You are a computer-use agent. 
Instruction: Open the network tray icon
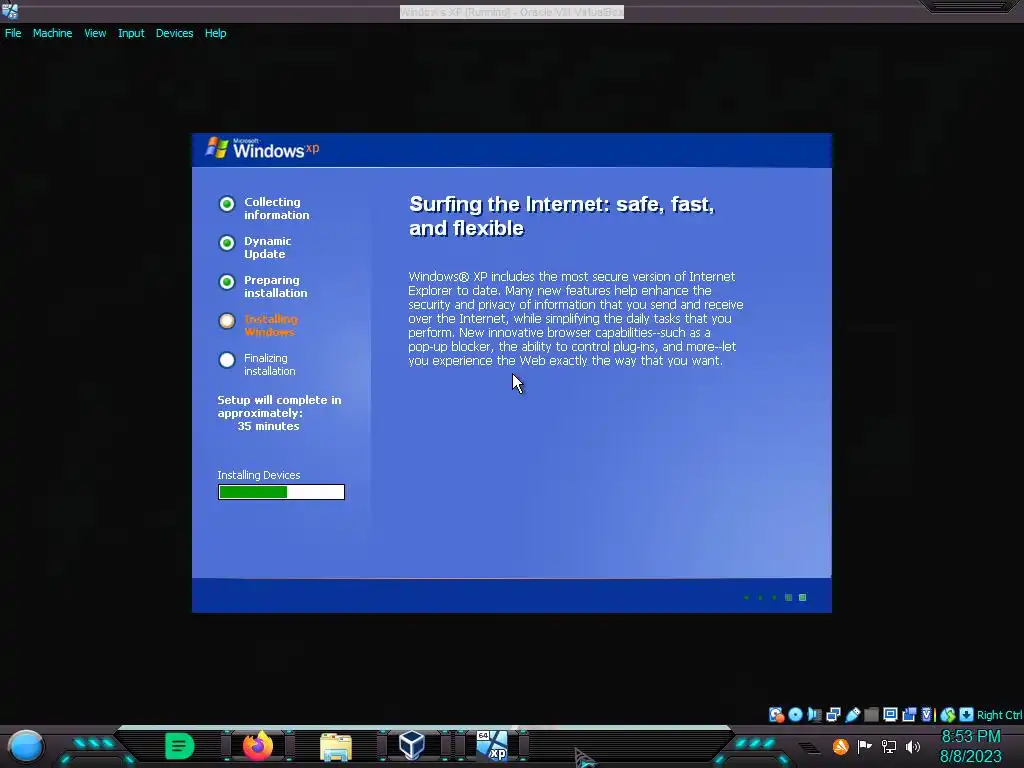coord(889,746)
